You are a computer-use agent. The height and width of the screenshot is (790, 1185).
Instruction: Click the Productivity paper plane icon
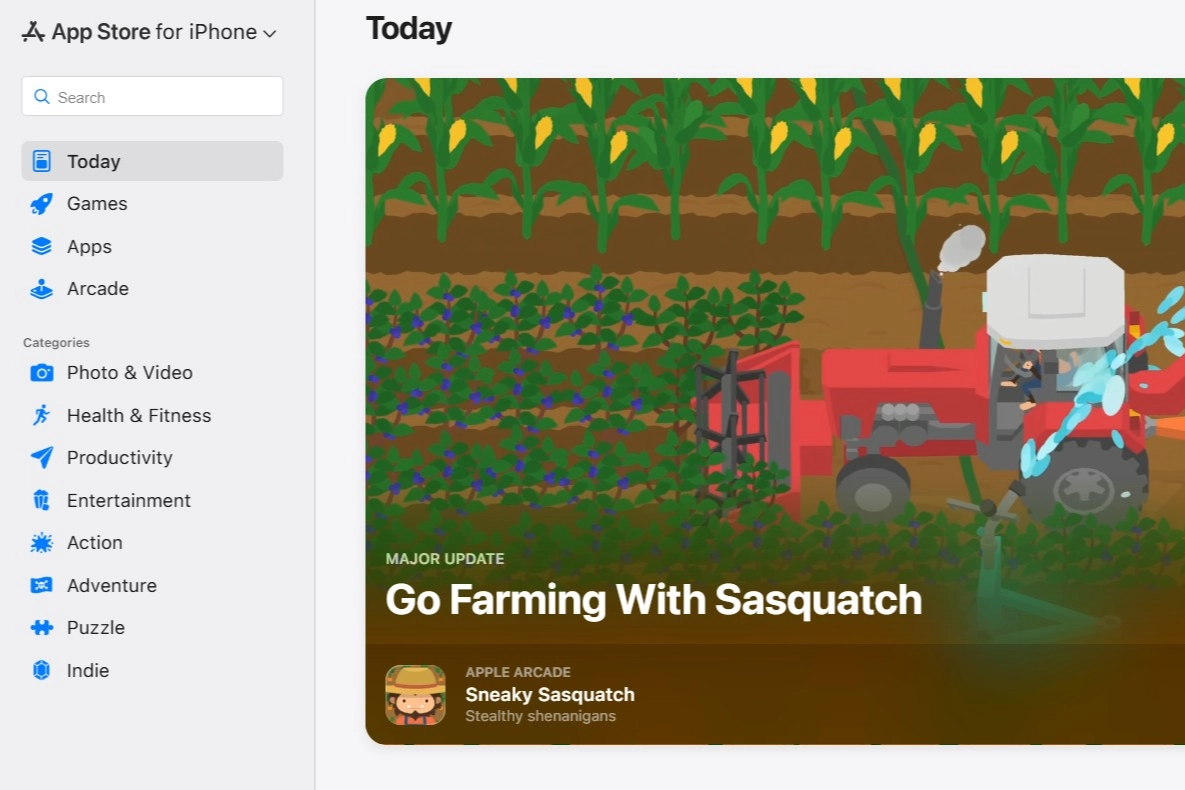click(41, 458)
